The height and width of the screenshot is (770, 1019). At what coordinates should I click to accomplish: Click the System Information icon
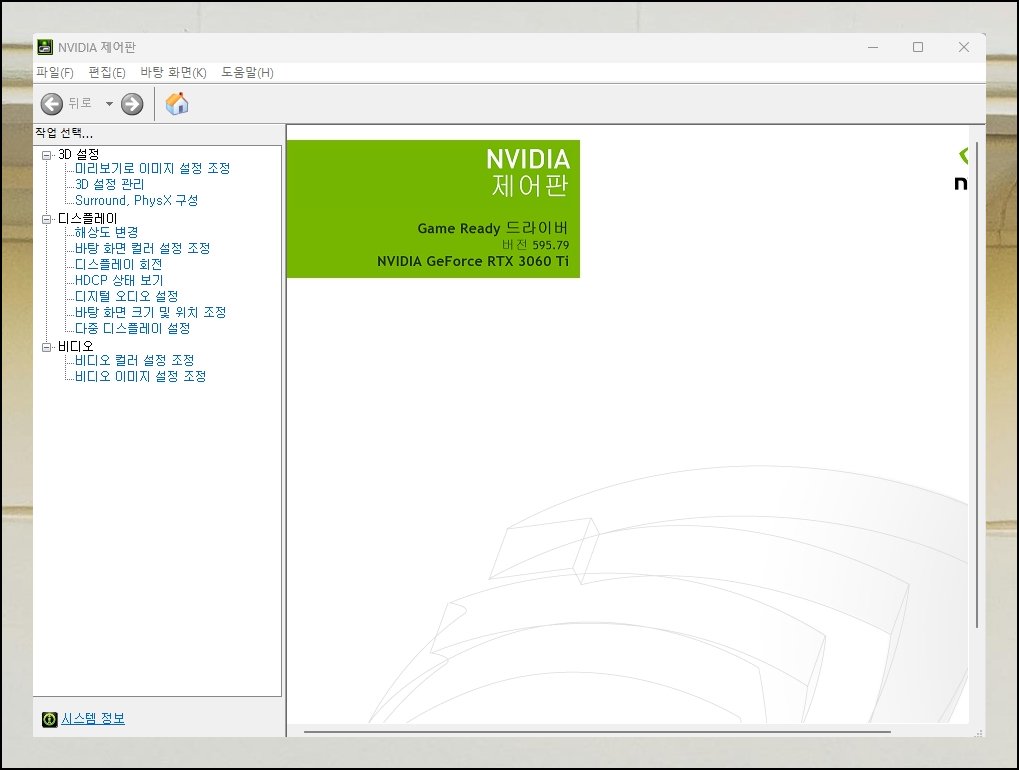coord(49,719)
